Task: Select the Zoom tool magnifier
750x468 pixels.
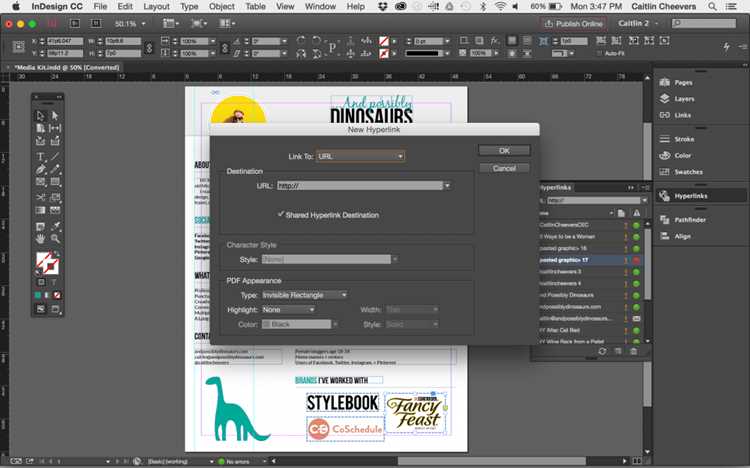Action: coord(55,238)
